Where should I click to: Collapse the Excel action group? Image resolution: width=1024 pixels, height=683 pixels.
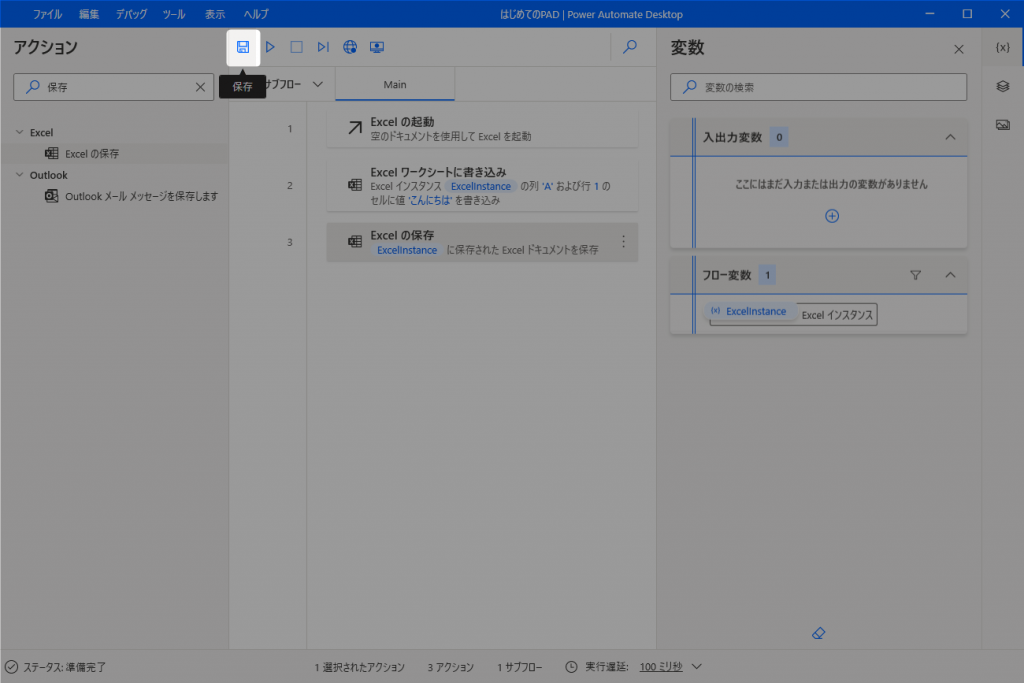20,132
